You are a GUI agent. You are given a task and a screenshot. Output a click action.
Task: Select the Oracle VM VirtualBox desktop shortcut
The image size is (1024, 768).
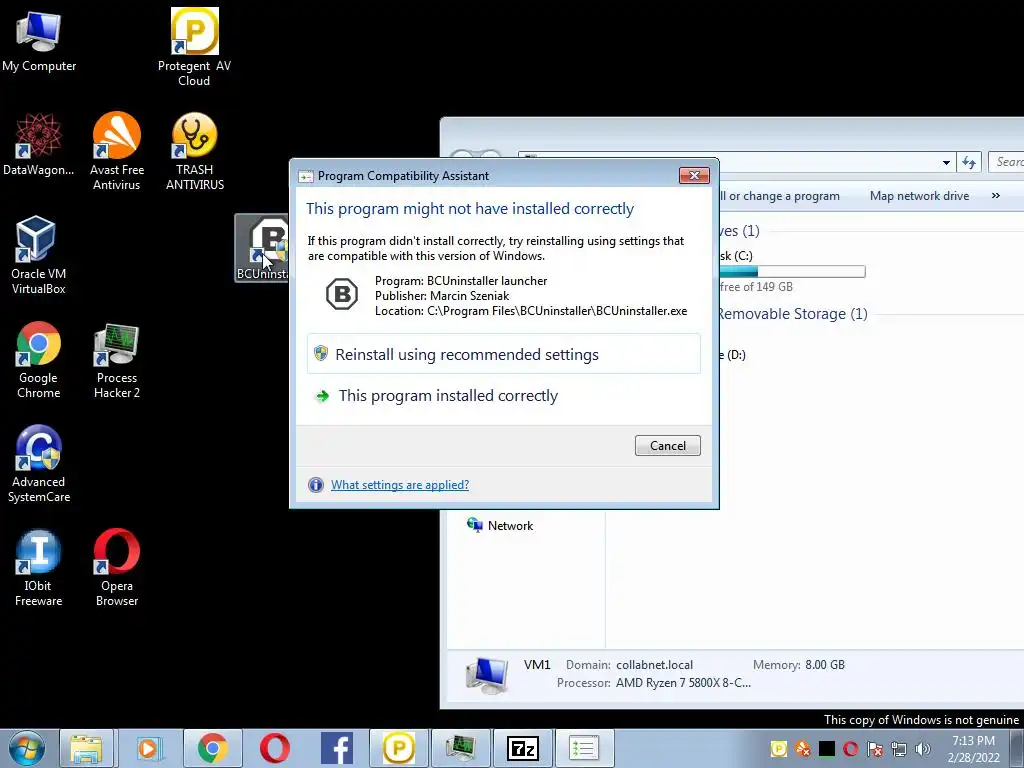click(38, 255)
